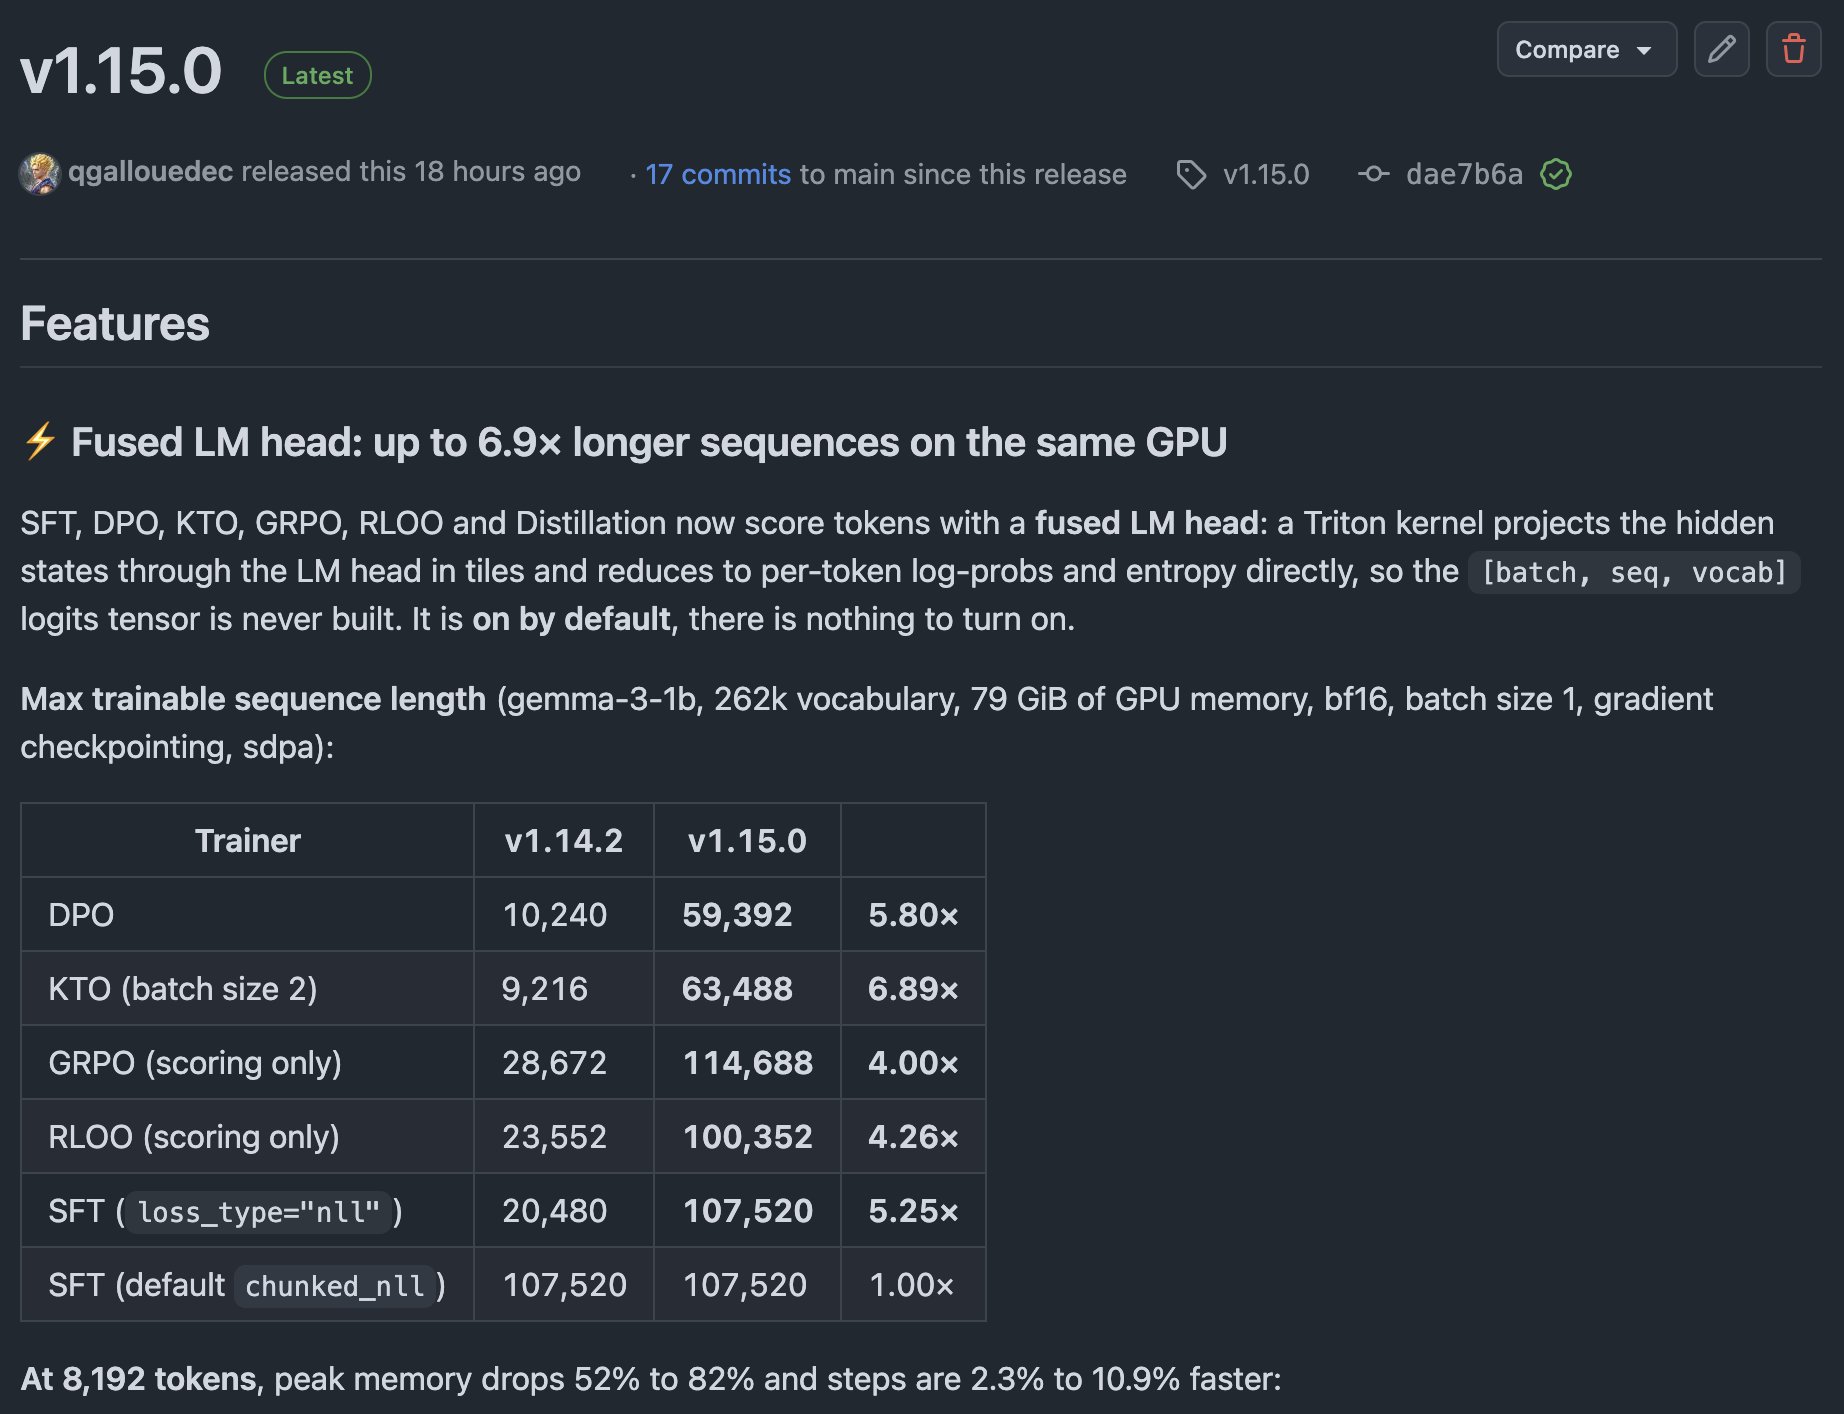Screen dimensions: 1844x1414
Task: Click the 114,688 table cell
Action: coord(748,1063)
